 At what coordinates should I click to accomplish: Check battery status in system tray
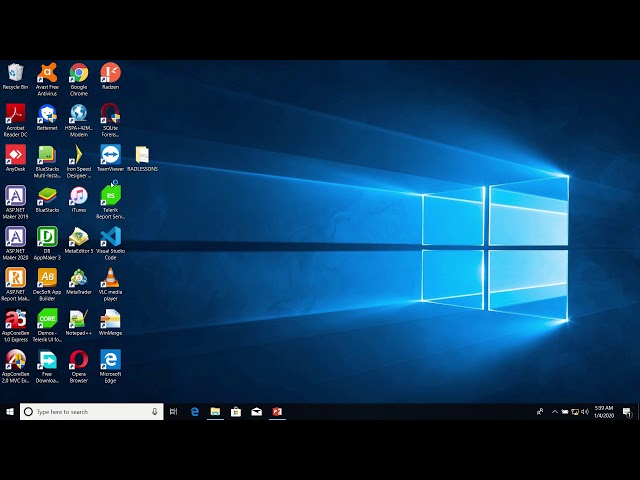pyautogui.click(x=565, y=411)
